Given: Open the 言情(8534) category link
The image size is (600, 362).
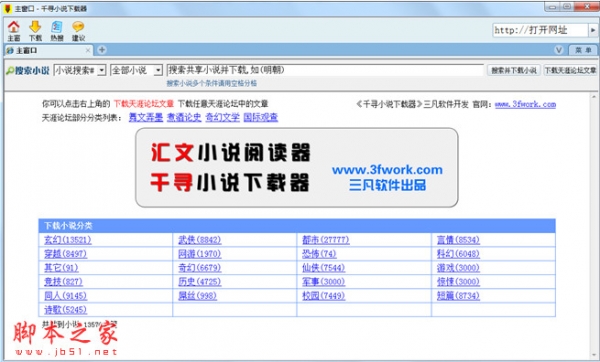Looking at the screenshot, I should 458,240.
